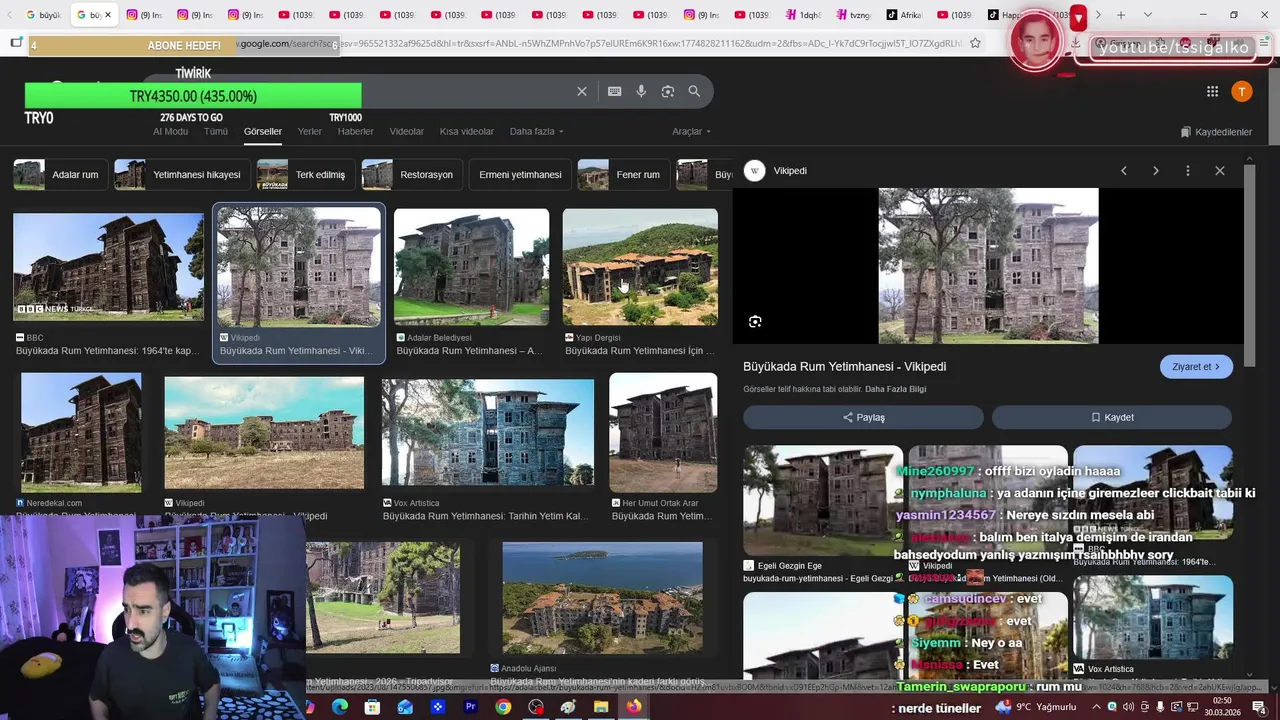Filter by Restorasyon chip
Screen dimensions: 1280x720
tap(412, 174)
